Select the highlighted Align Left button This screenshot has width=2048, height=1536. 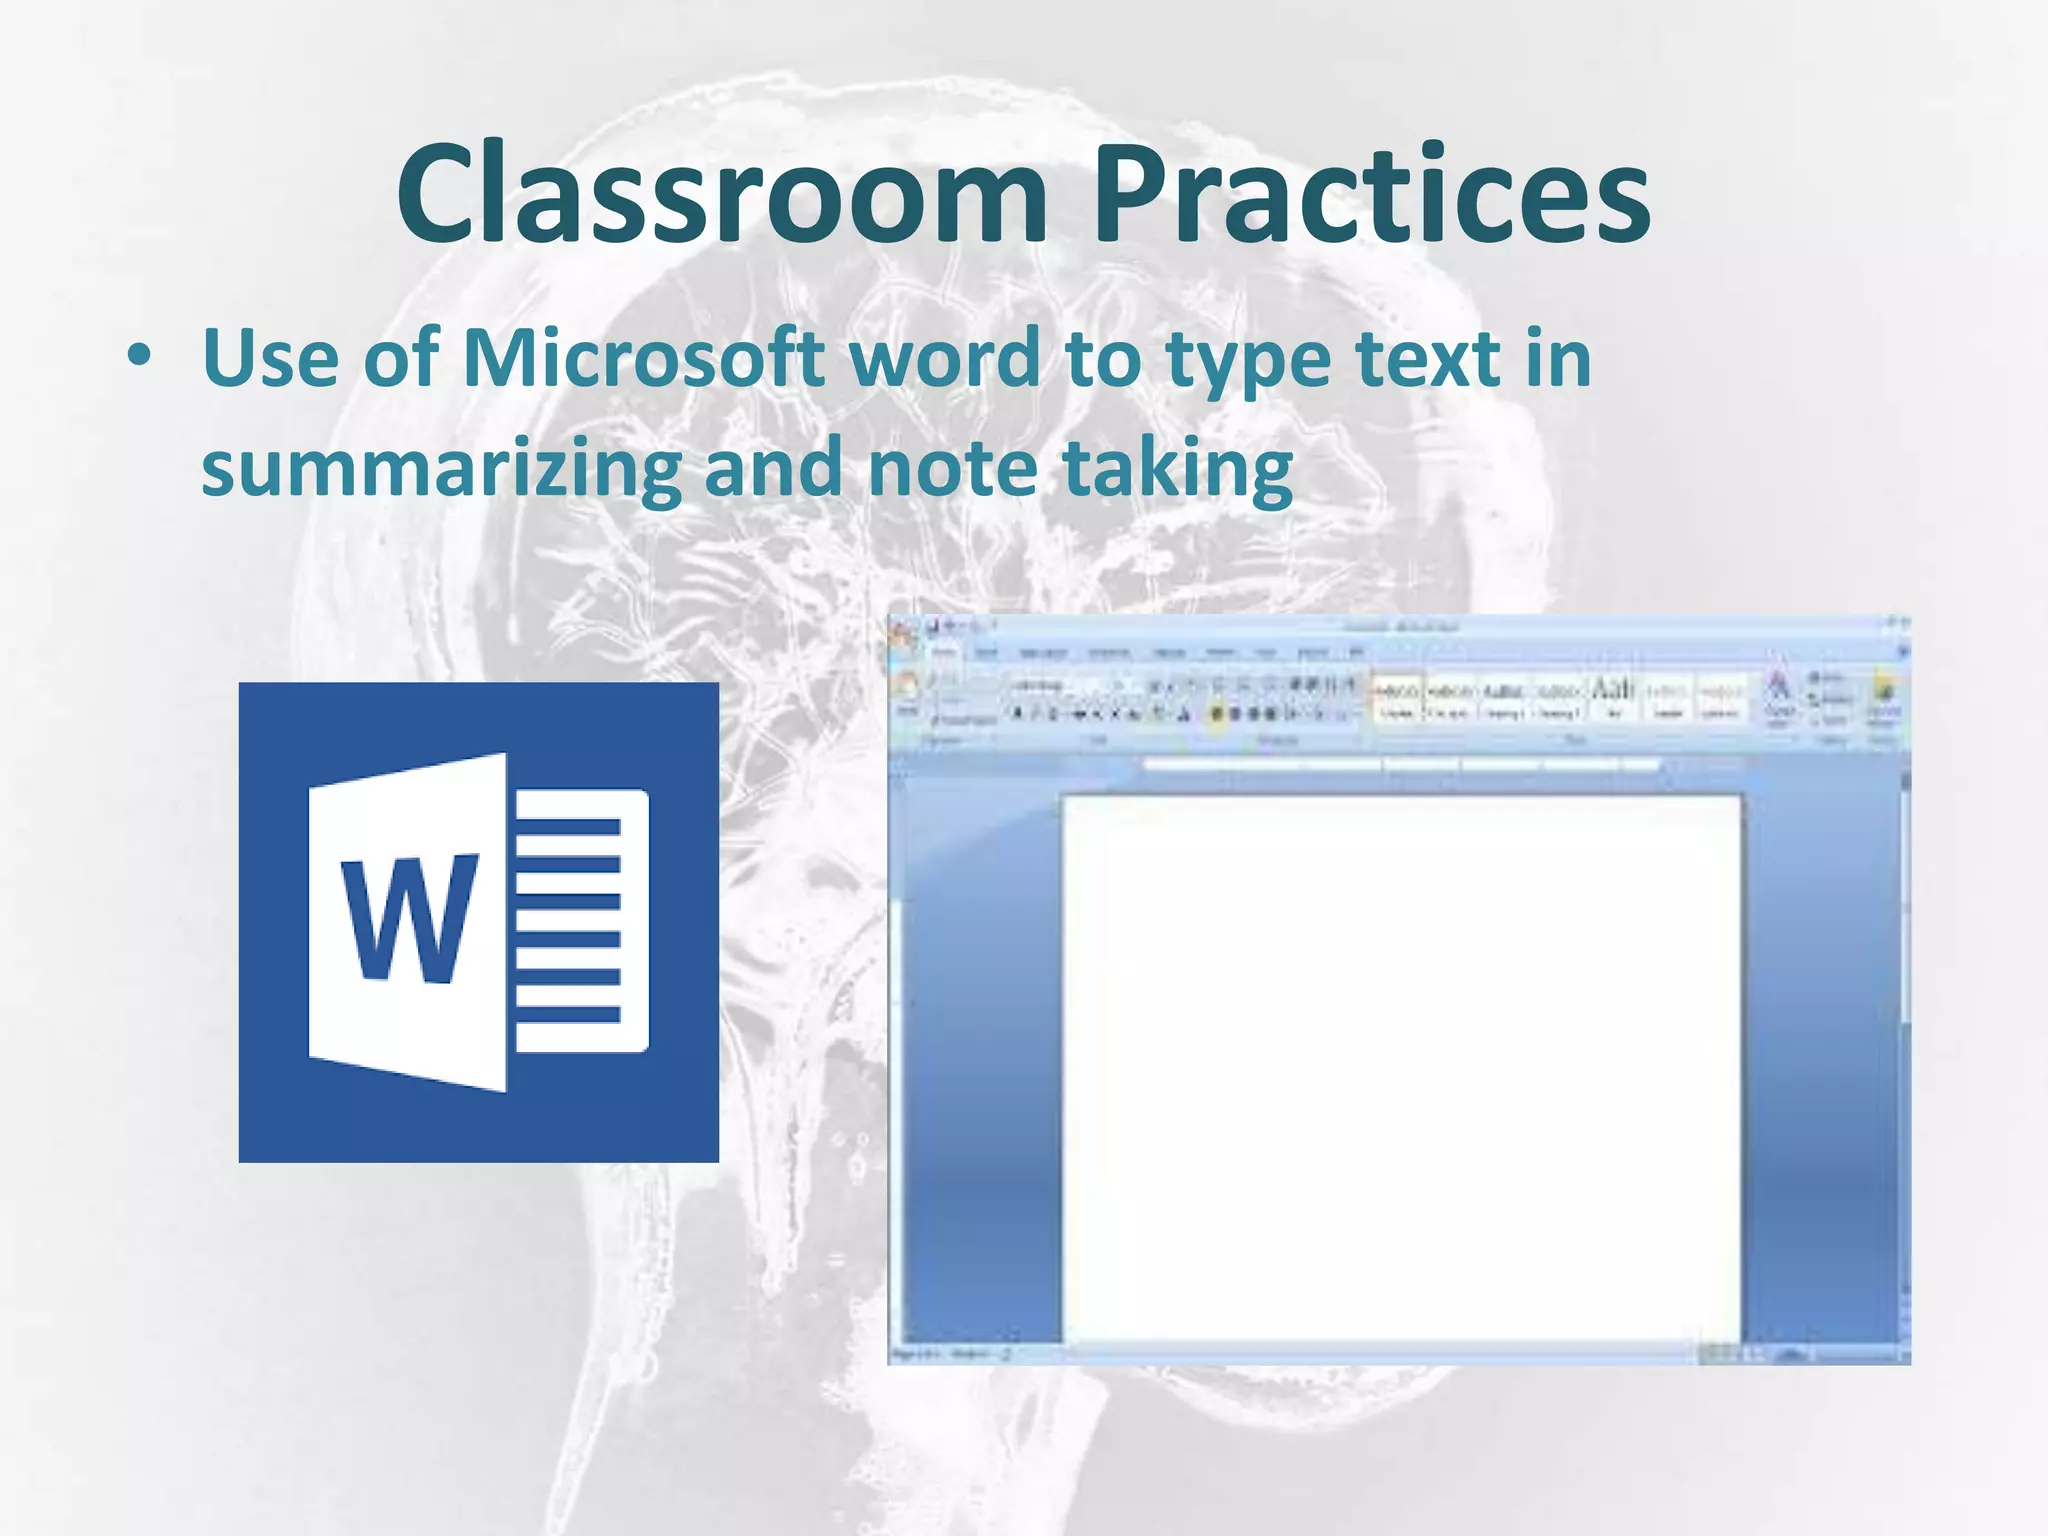1216,713
